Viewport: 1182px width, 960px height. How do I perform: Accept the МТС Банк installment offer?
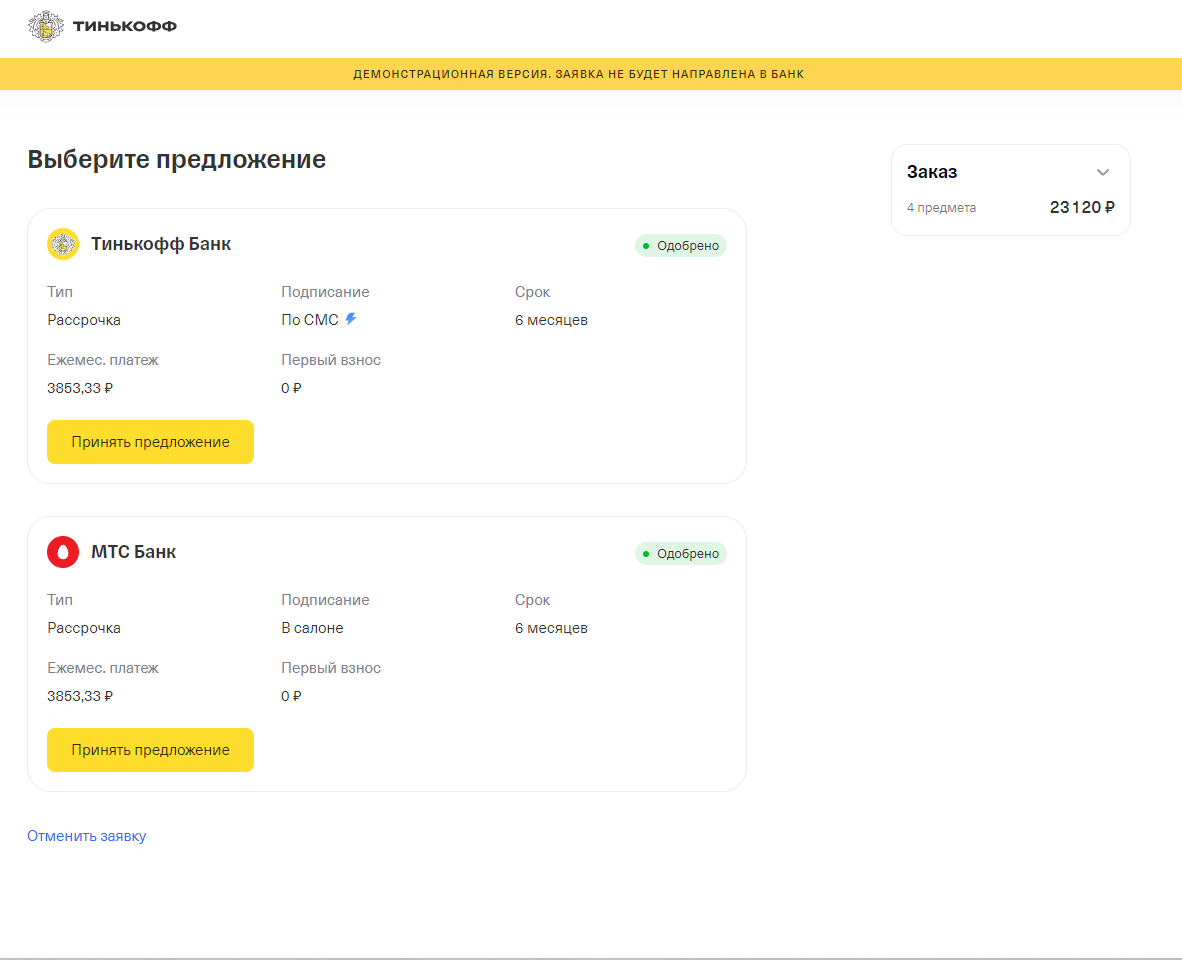click(x=150, y=750)
